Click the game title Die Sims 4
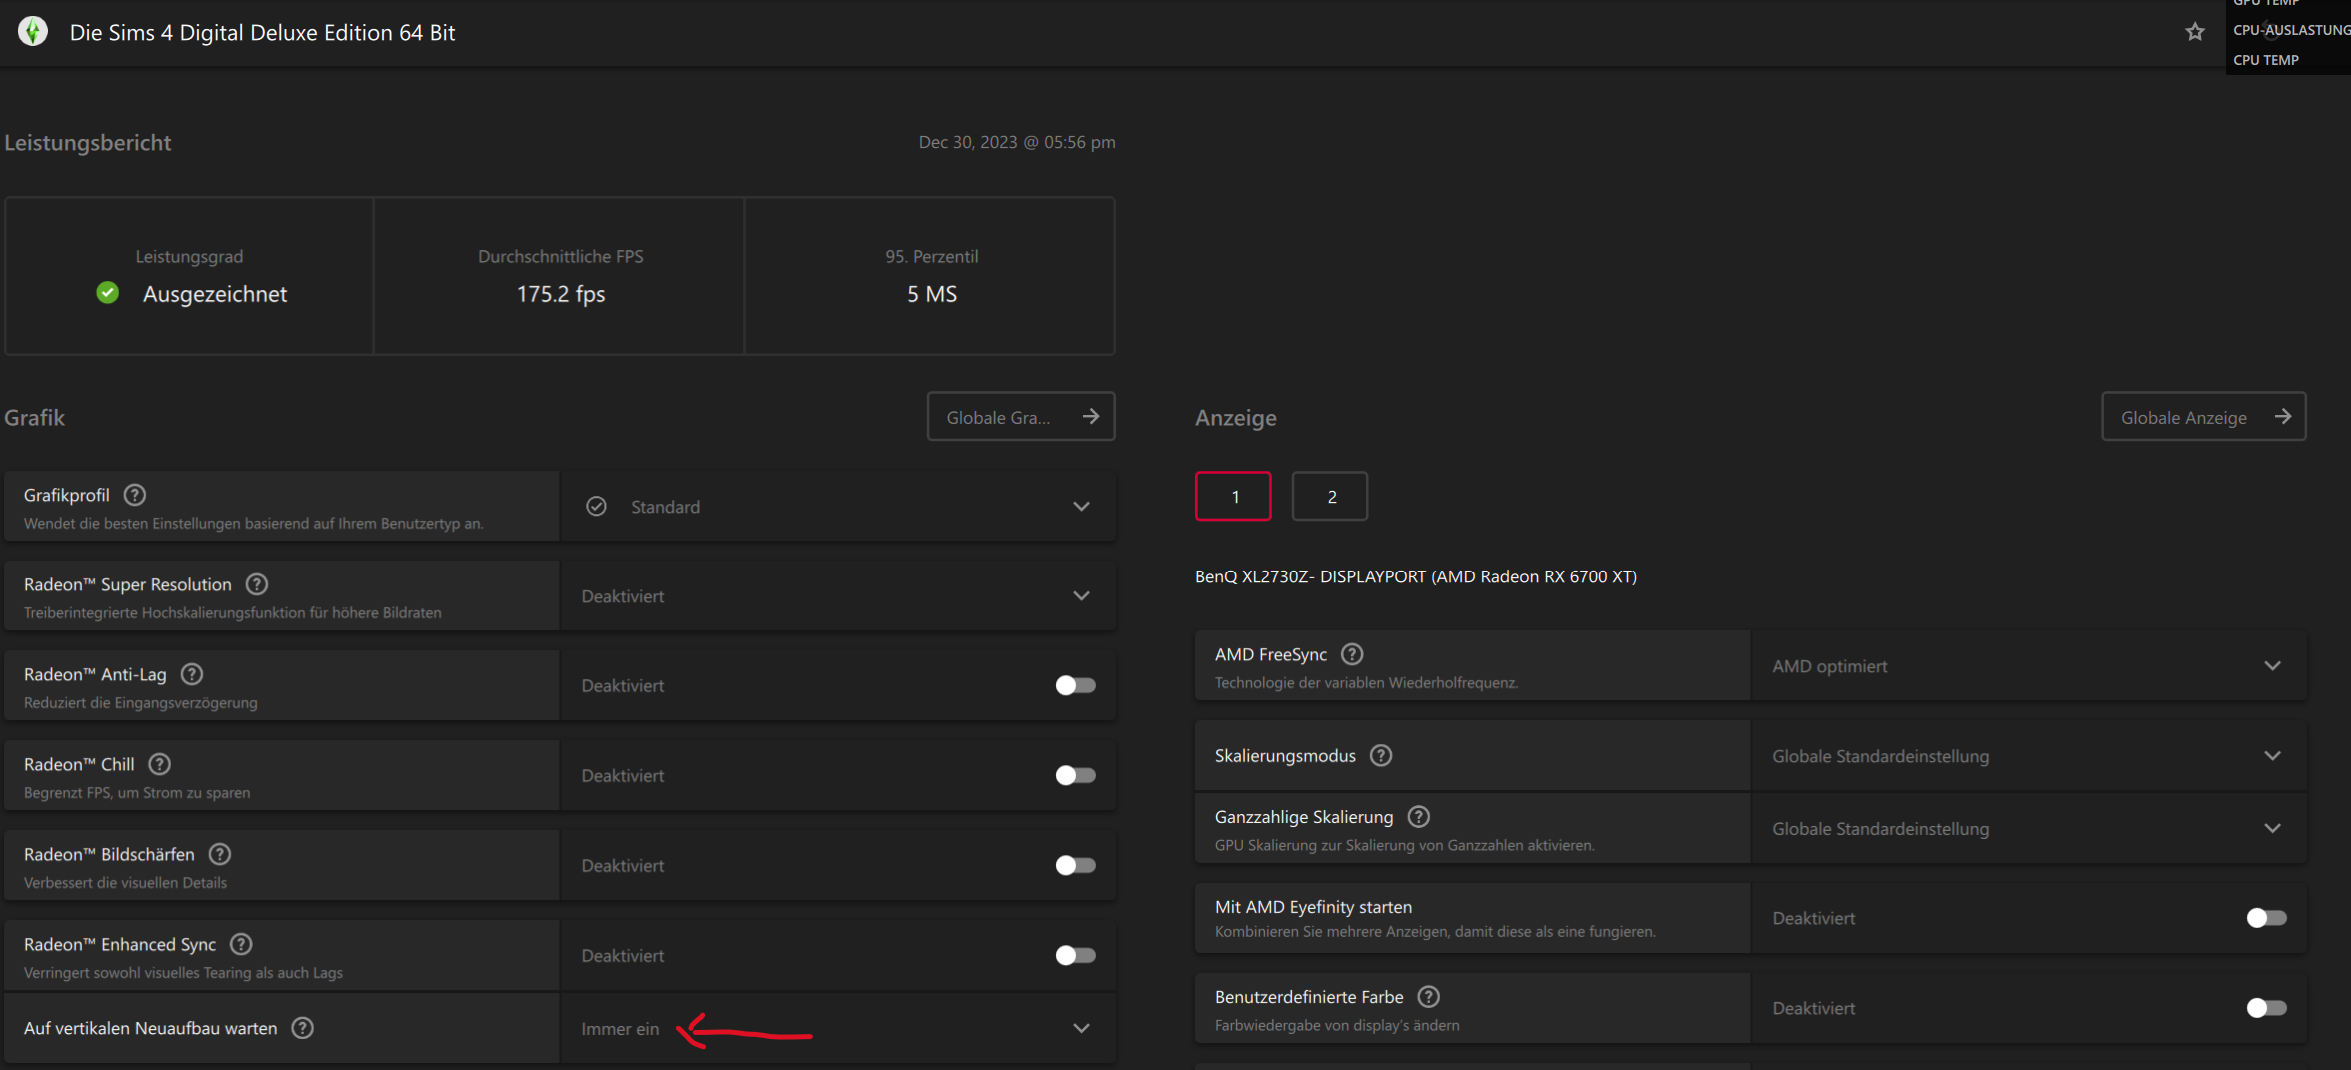Image resolution: width=2351 pixels, height=1070 pixels. 262,33
